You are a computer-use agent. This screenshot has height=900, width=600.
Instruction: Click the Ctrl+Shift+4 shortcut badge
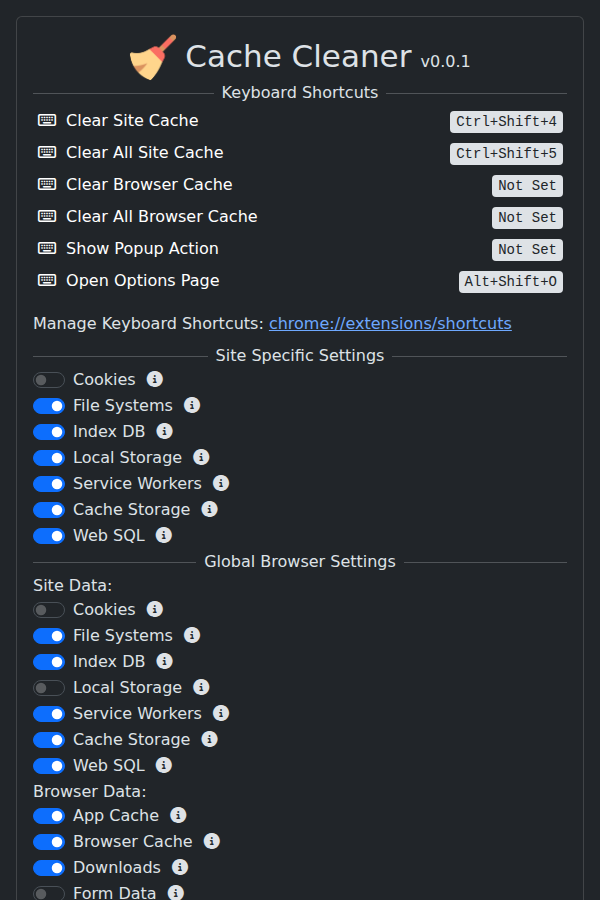pos(506,121)
